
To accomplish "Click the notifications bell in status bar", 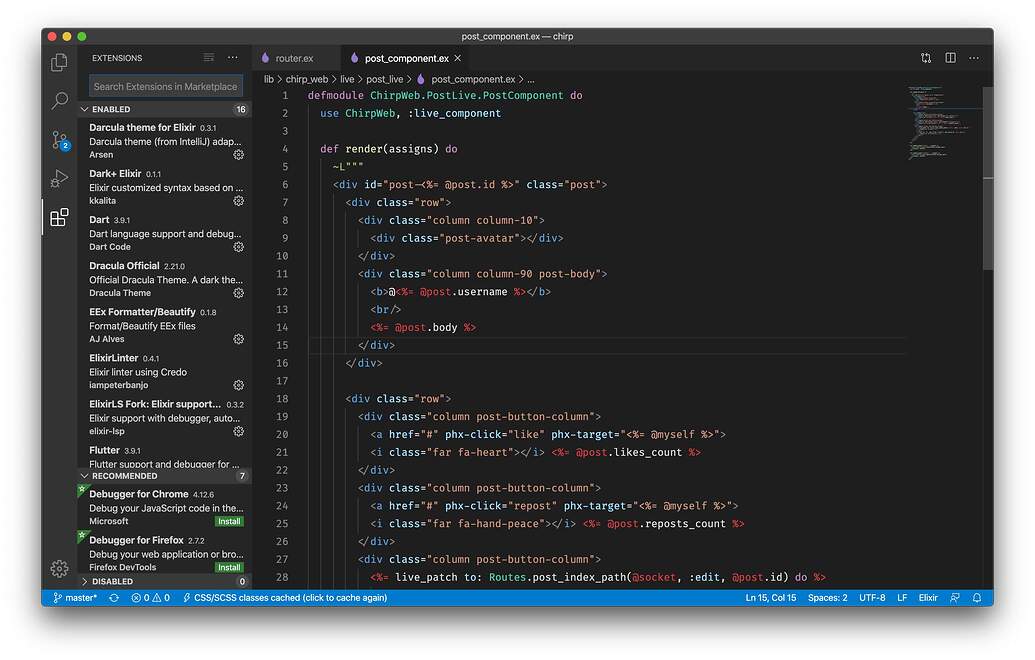I will click(976, 597).
